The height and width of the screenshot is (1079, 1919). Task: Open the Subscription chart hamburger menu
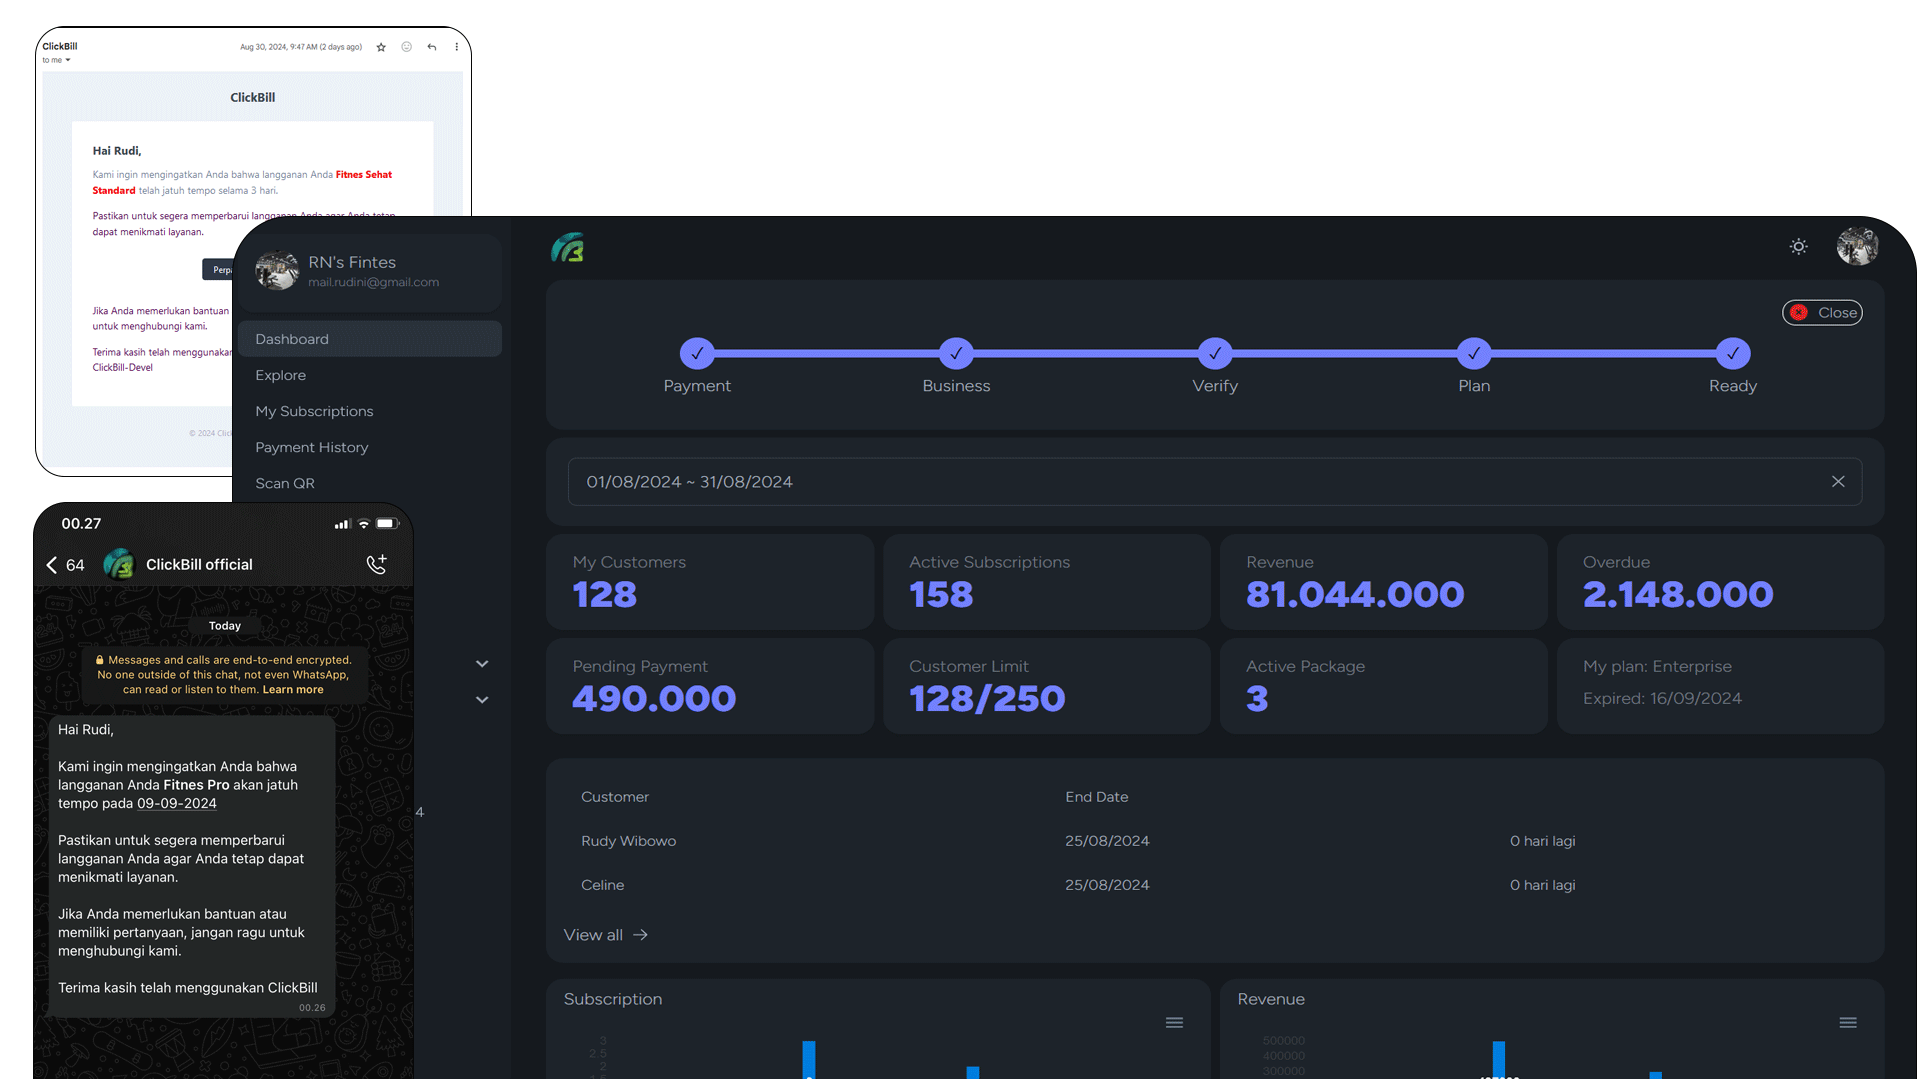click(x=1174, y=1022)
